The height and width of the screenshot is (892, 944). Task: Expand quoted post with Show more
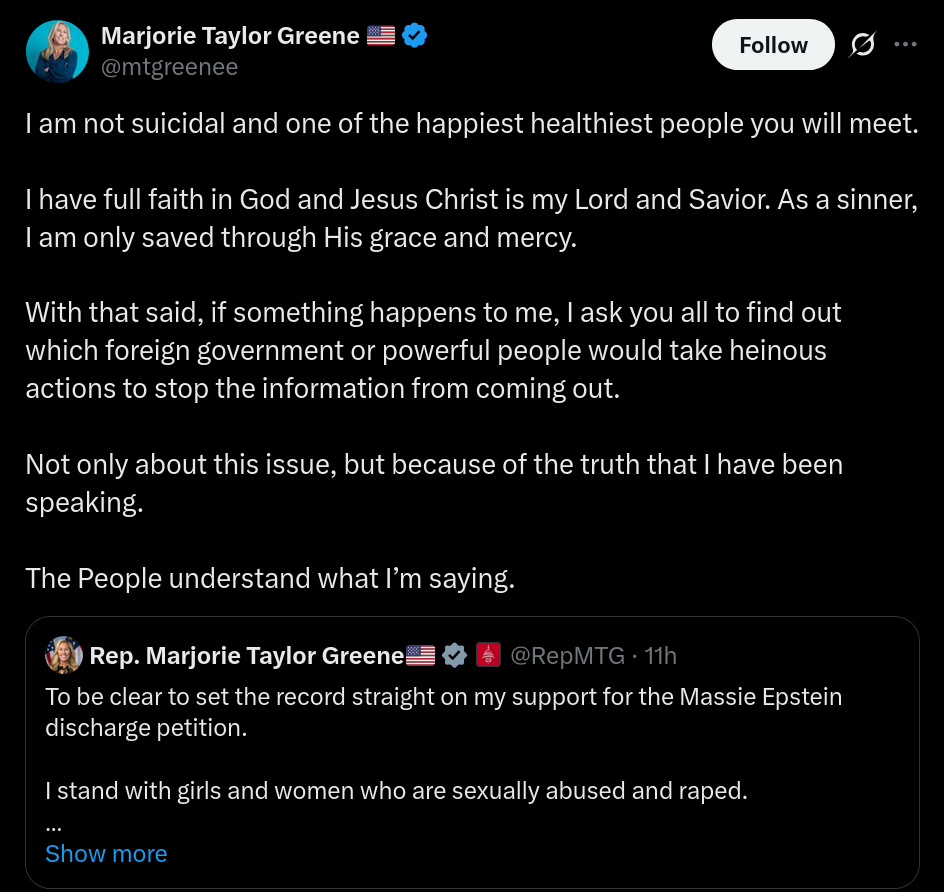coord(106,853)
